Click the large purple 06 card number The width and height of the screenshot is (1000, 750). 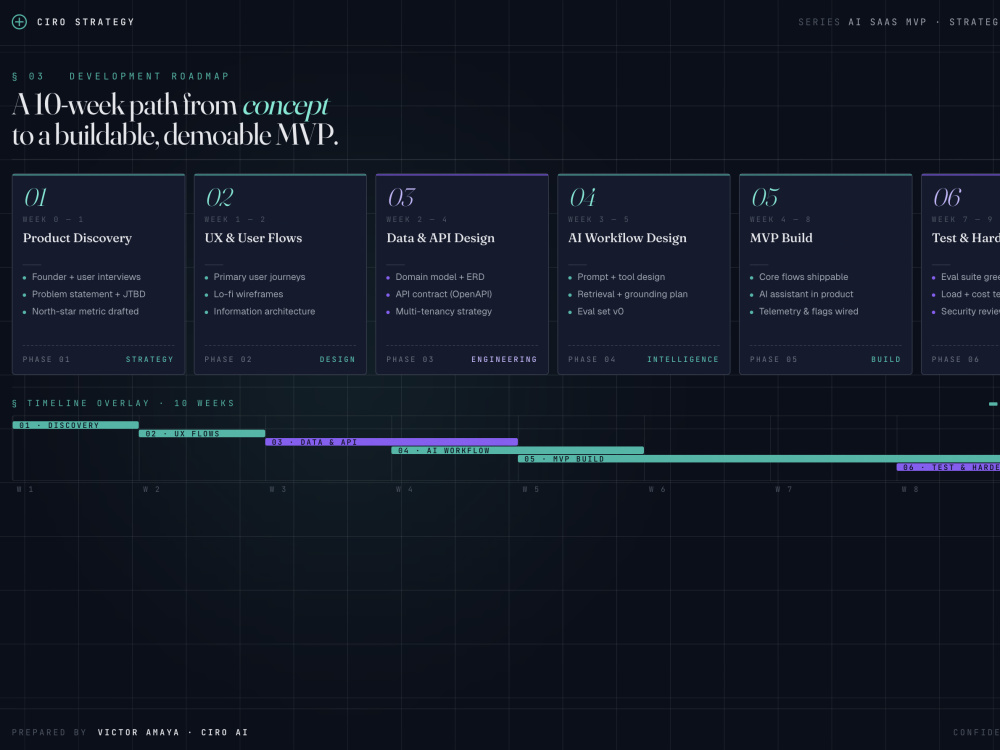(x=947, y=198)
